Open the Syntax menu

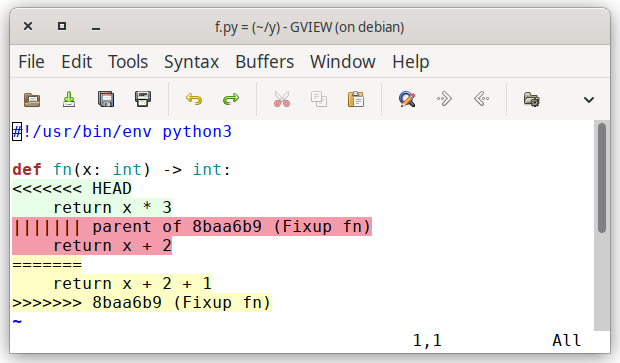tap(191, 62)
